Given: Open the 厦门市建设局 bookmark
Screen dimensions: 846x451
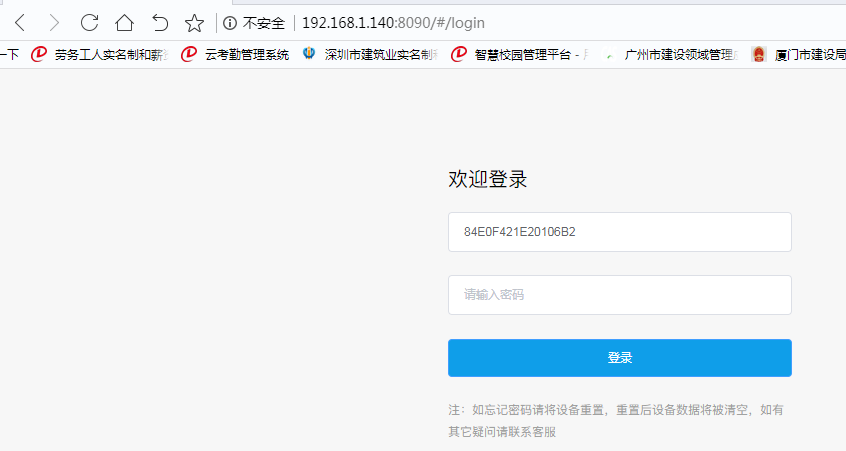Looking at the screenshot, I should click(x=799, y=54).
